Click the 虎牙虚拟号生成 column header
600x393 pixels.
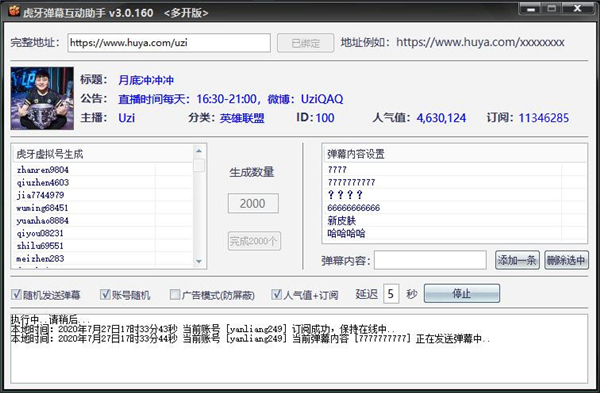tap(103, 154)
